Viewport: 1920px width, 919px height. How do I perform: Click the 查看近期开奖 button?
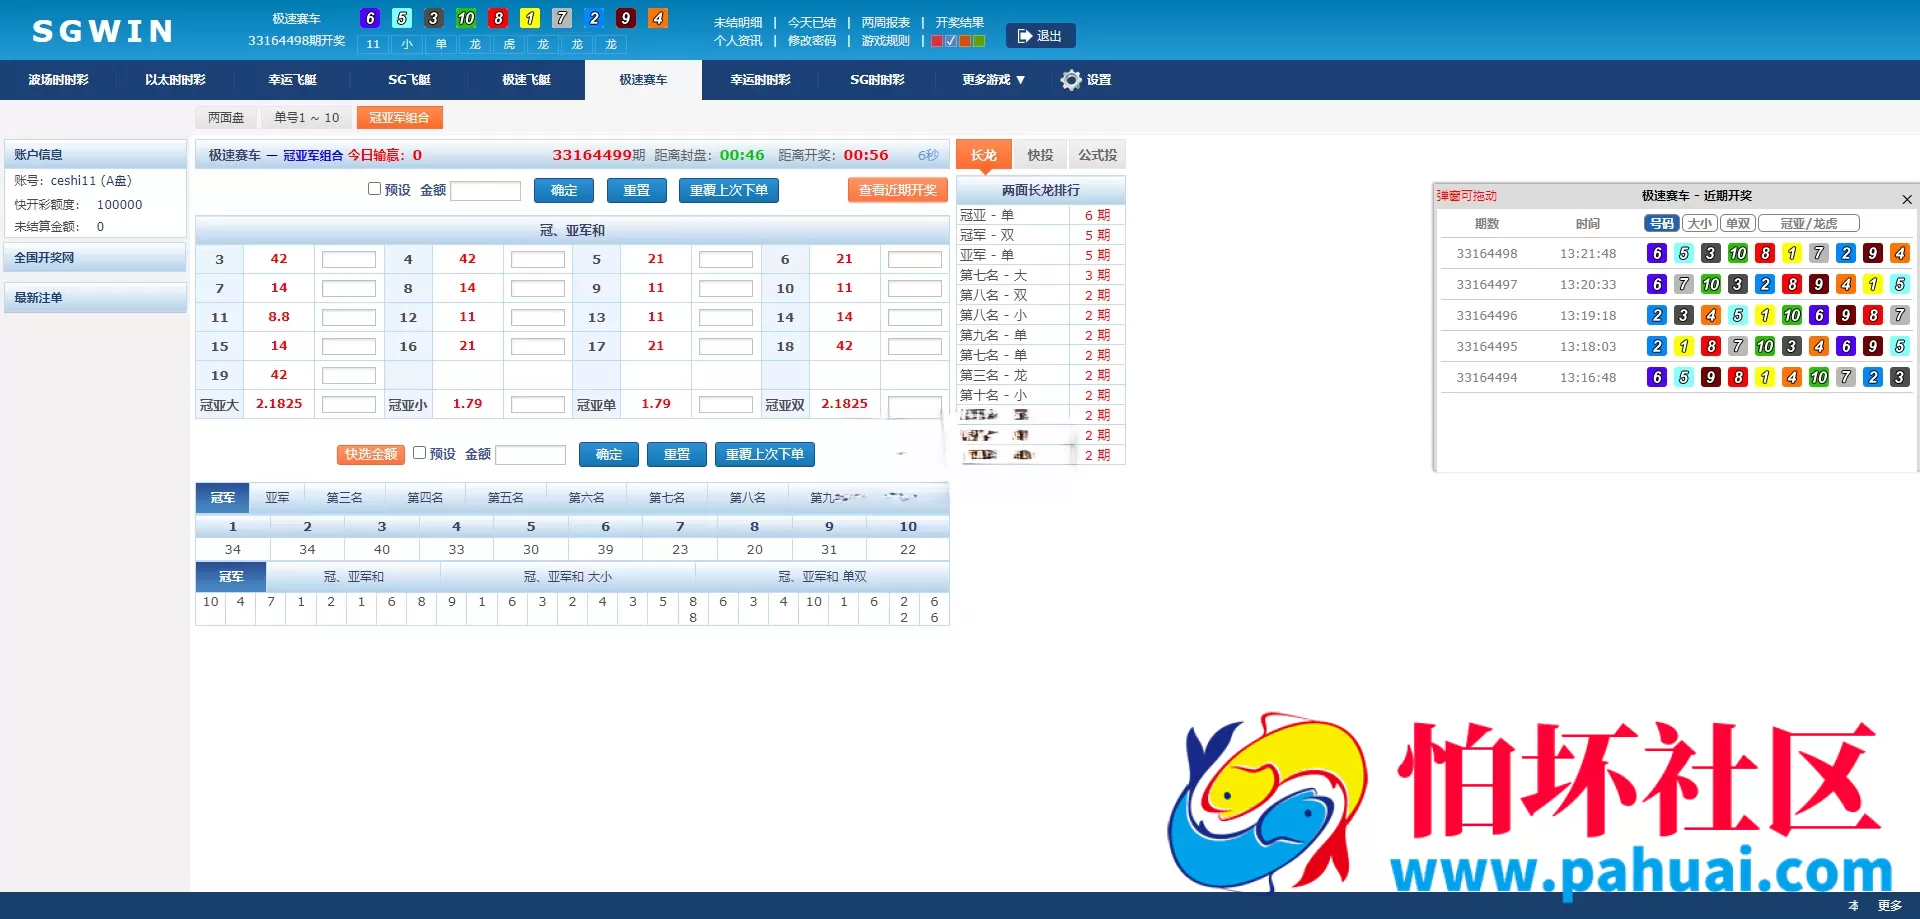click(897, 190)
